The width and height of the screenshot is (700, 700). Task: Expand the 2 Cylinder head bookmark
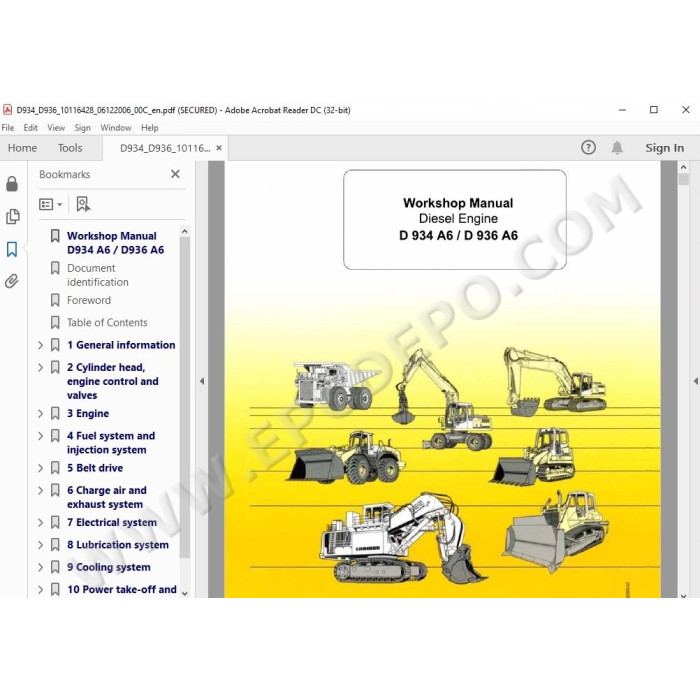point(40,367)
